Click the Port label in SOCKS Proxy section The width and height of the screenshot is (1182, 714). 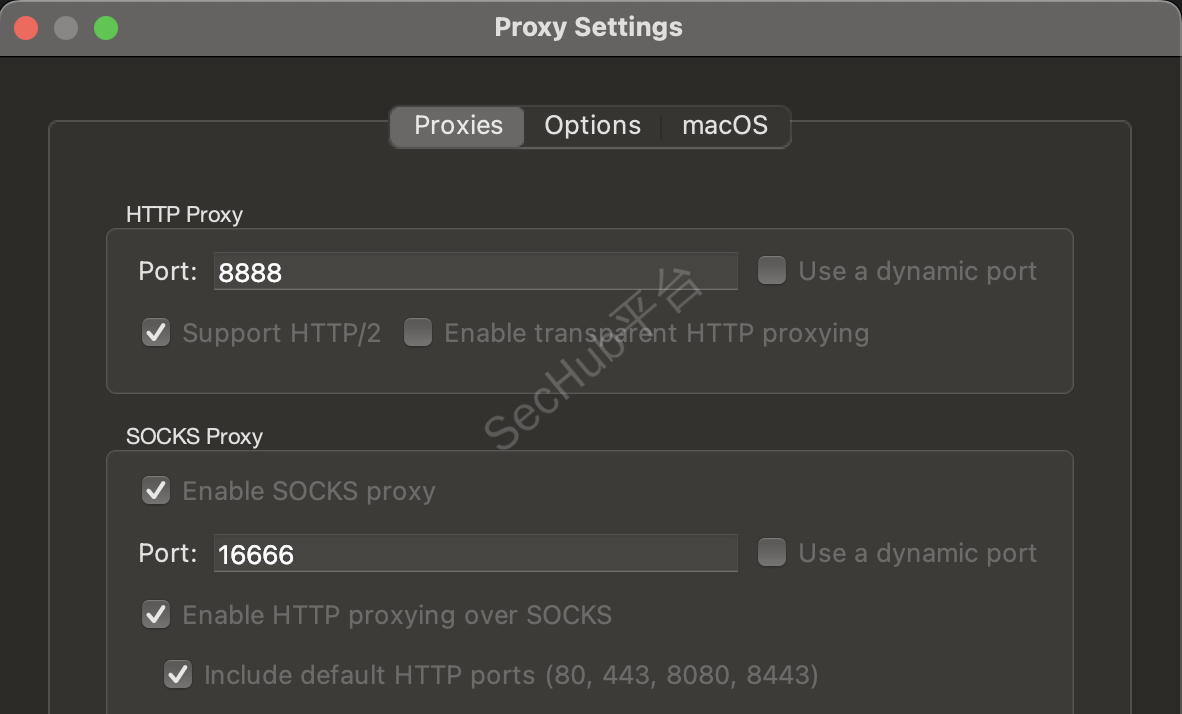click(168, 553)
